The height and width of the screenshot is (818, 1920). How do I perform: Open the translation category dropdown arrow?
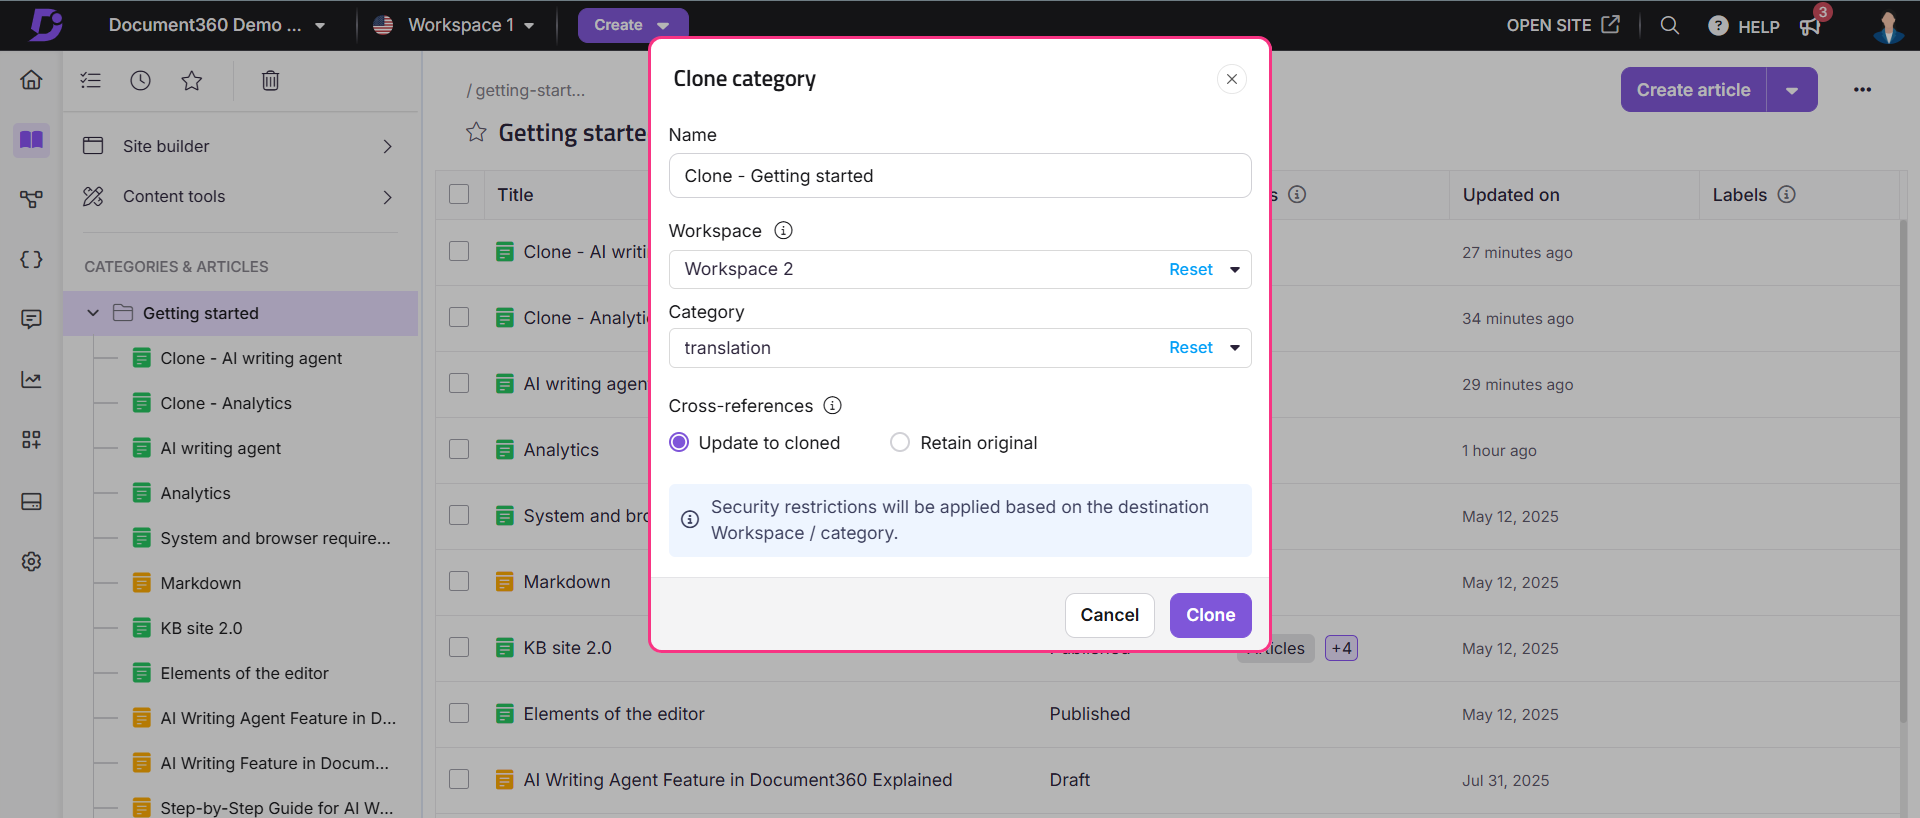click(1235, 348)
